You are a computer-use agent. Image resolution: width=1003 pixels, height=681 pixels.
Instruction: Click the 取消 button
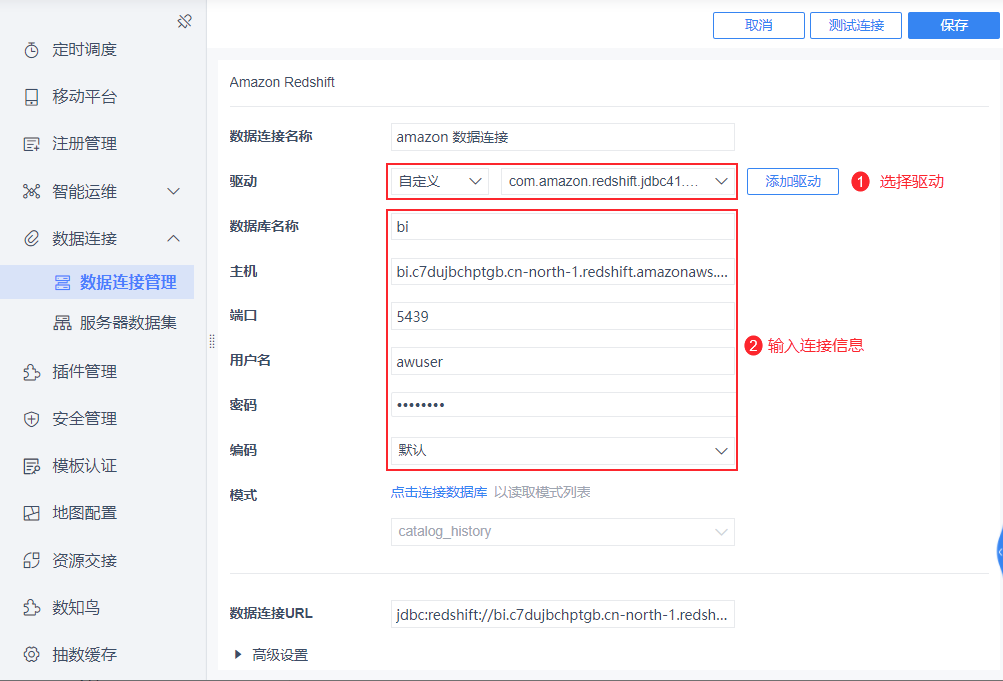[x=759, y=26]
